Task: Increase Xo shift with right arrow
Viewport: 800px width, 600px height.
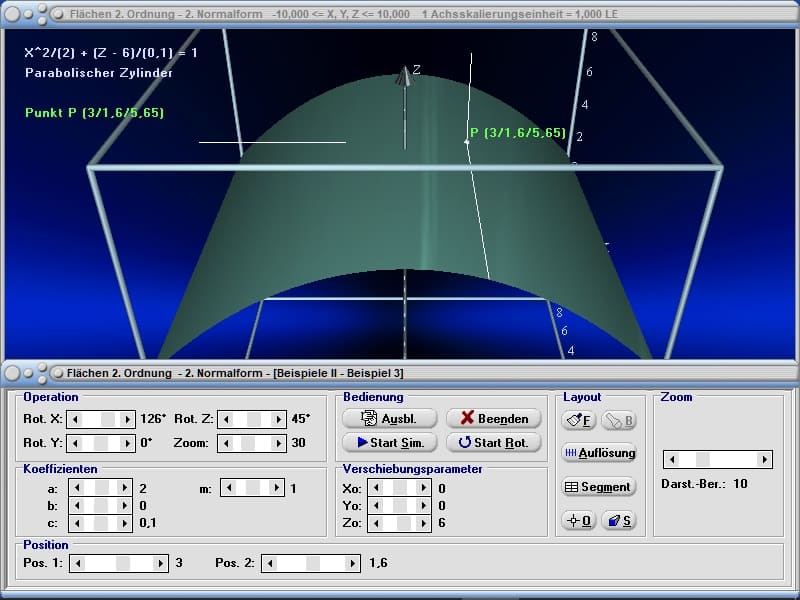Action: (x=423, y=488)
